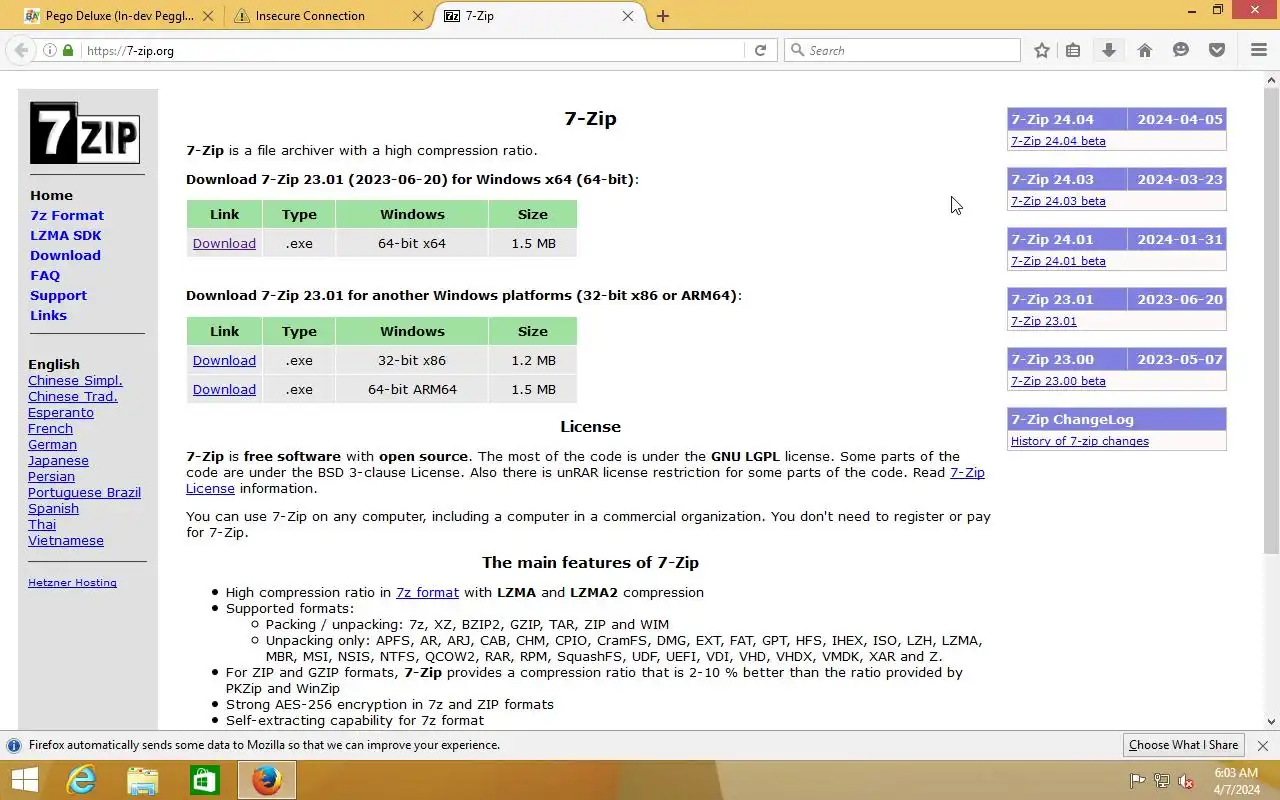The image size is (1280, 800).
Task: Reload the page with the refresh icon
Action: (760, 50)
